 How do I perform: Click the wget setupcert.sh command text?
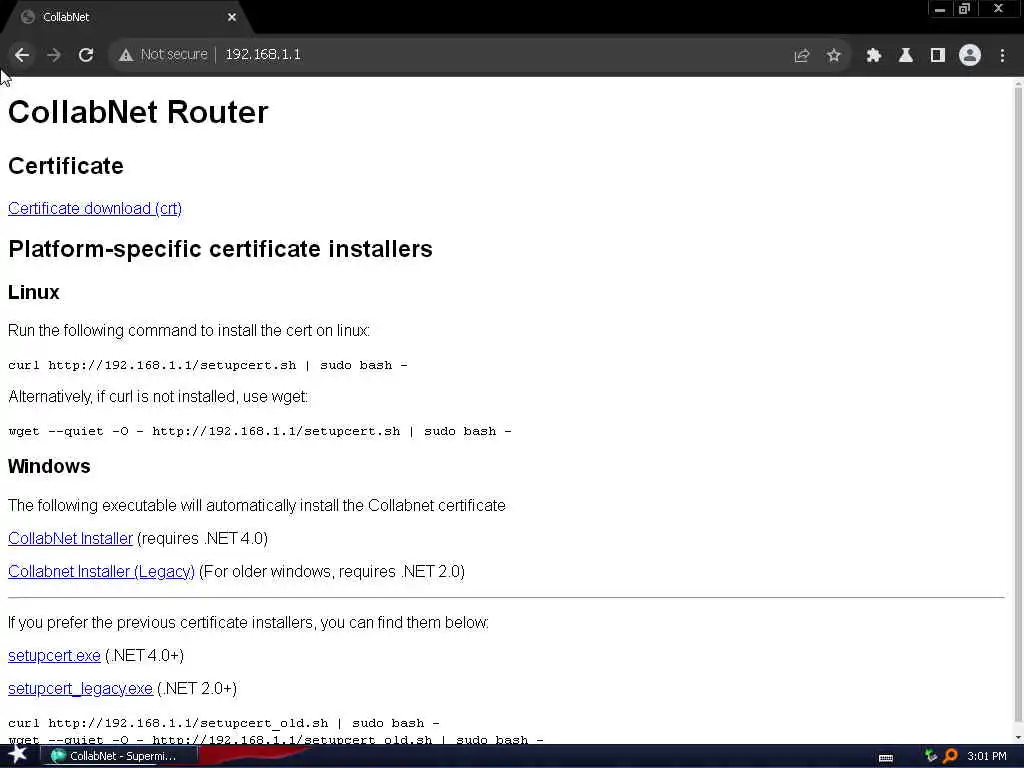coord(260,431)
